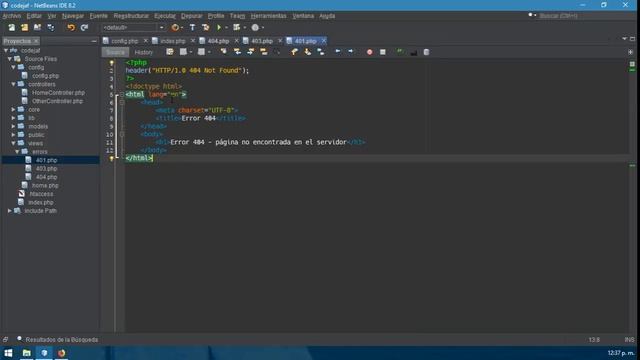
Task: Click the Stop Macro Recording icon
Action: 382,52
